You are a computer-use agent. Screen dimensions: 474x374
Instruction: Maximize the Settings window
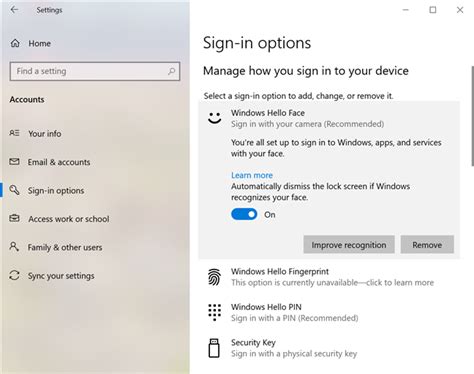point(433,10)
